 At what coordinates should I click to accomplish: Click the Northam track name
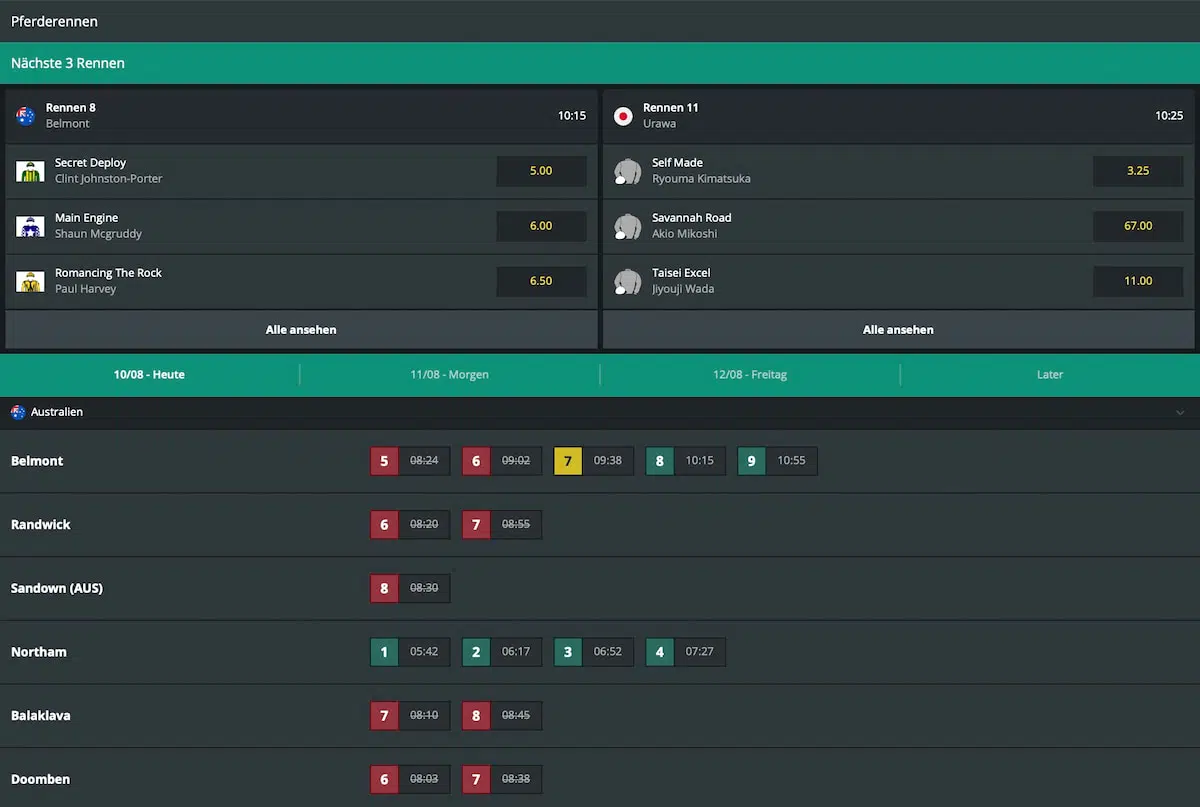pos(39,652)
